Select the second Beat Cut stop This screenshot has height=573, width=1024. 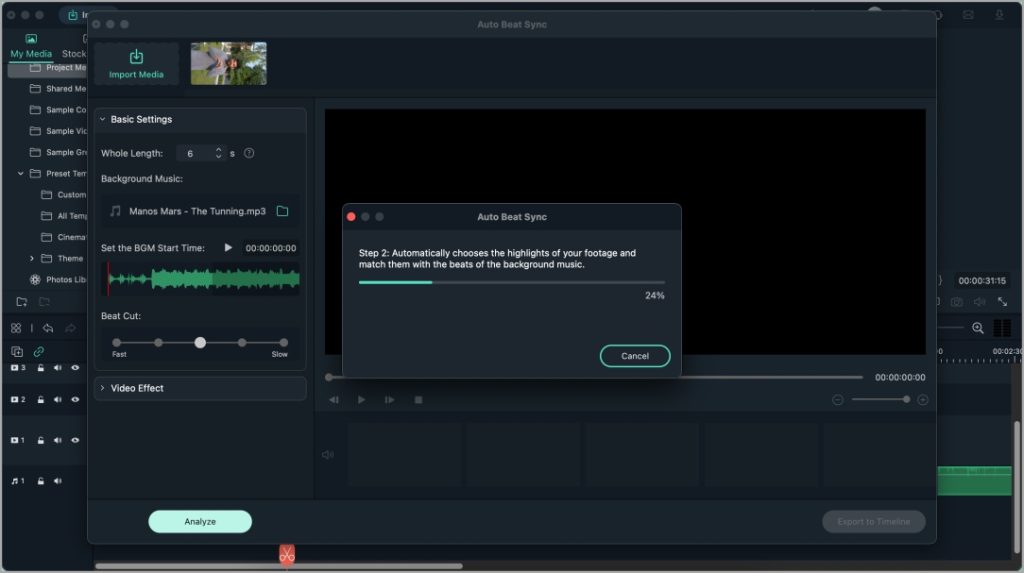pyautogui.click(x=158, y=342)
